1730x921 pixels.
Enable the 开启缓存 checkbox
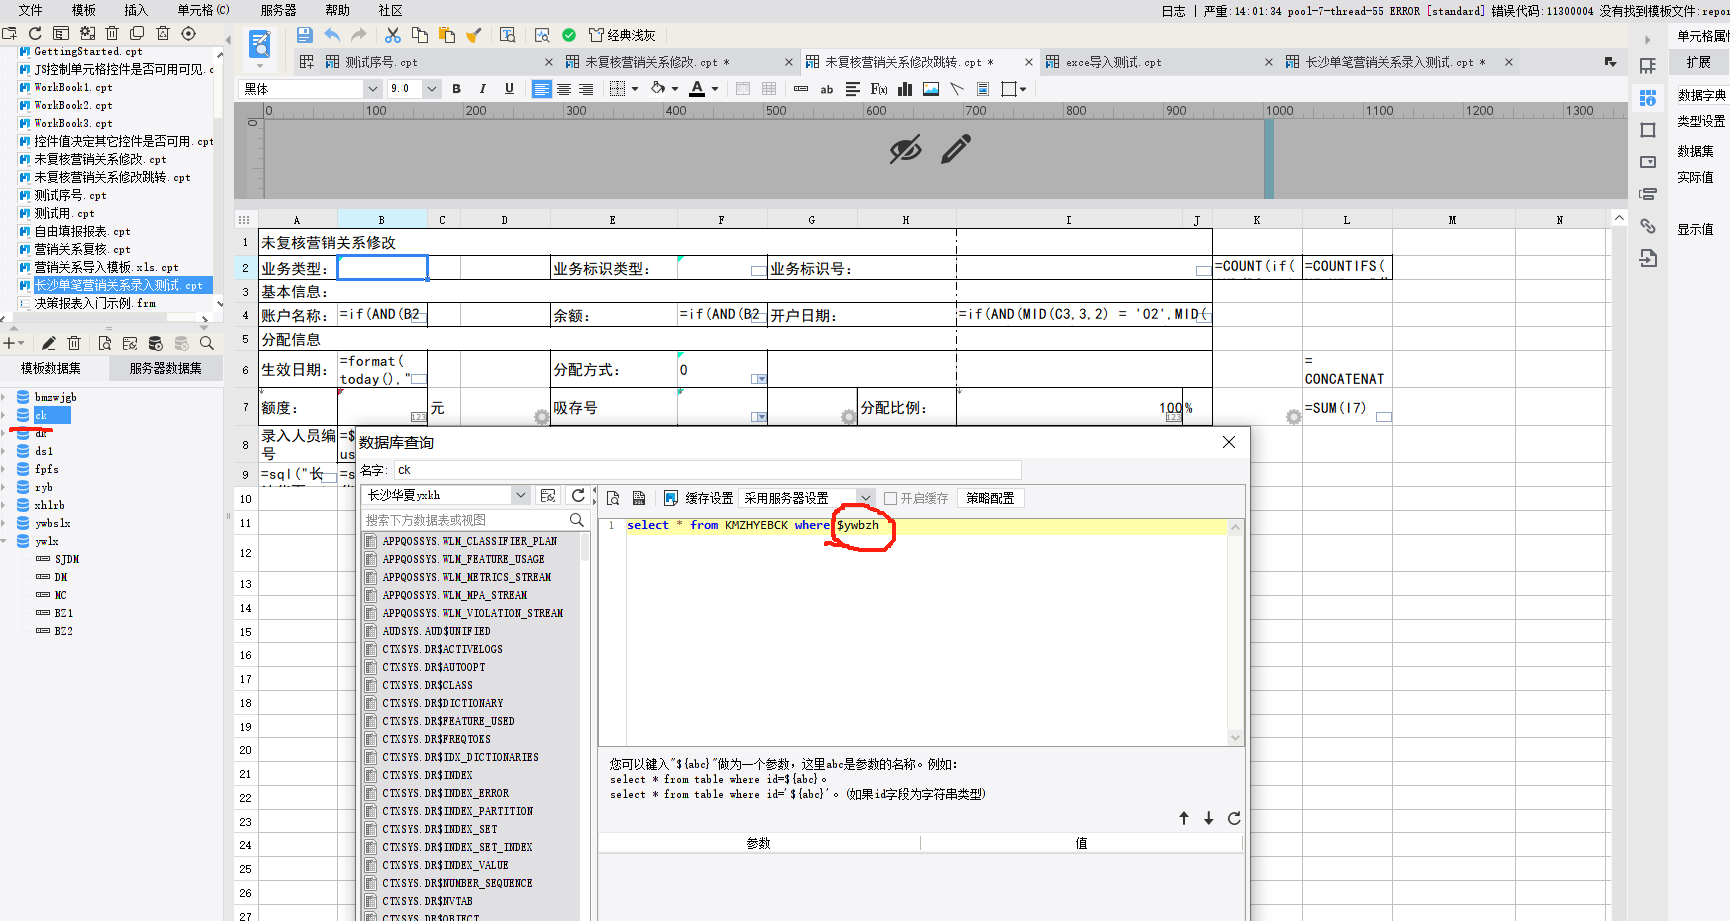pos(890,498)
